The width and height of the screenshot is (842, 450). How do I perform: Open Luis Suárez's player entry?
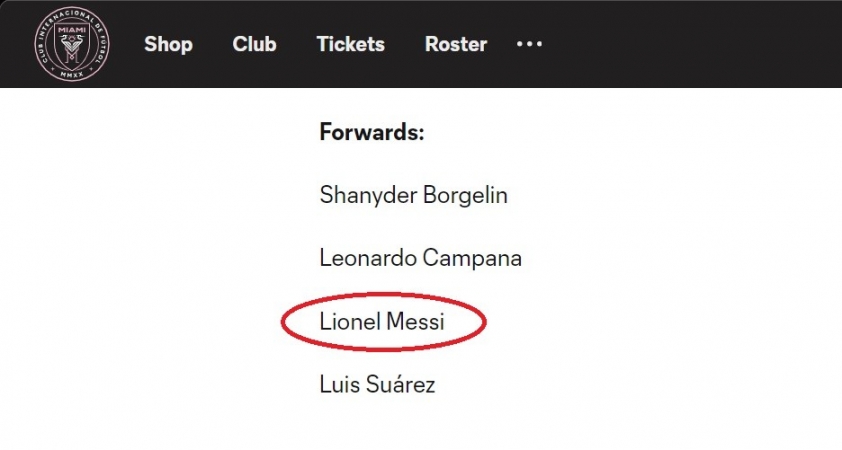pos(377,384)
